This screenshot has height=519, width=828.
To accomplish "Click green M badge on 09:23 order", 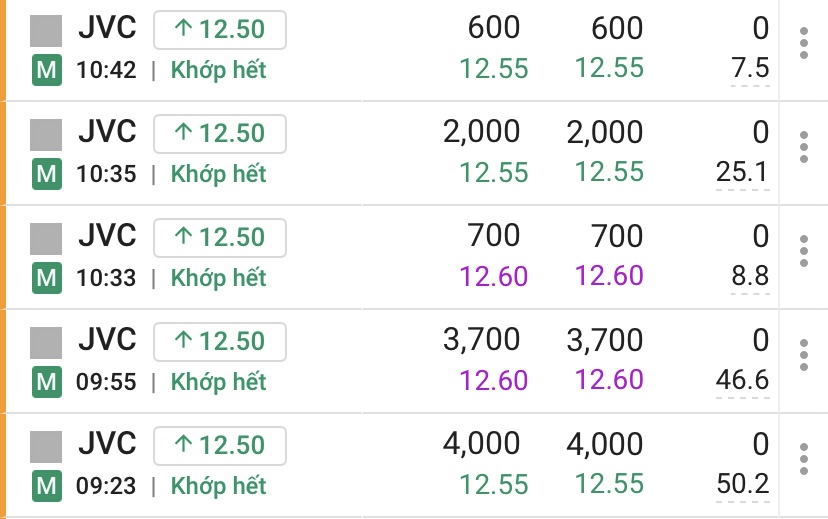I will pos(46,486).
